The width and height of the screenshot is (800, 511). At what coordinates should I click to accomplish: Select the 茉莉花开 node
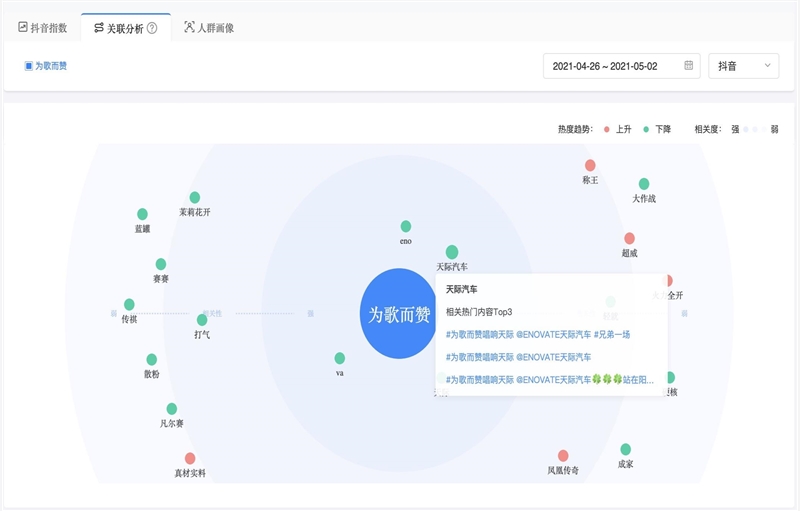click(195, 197)
